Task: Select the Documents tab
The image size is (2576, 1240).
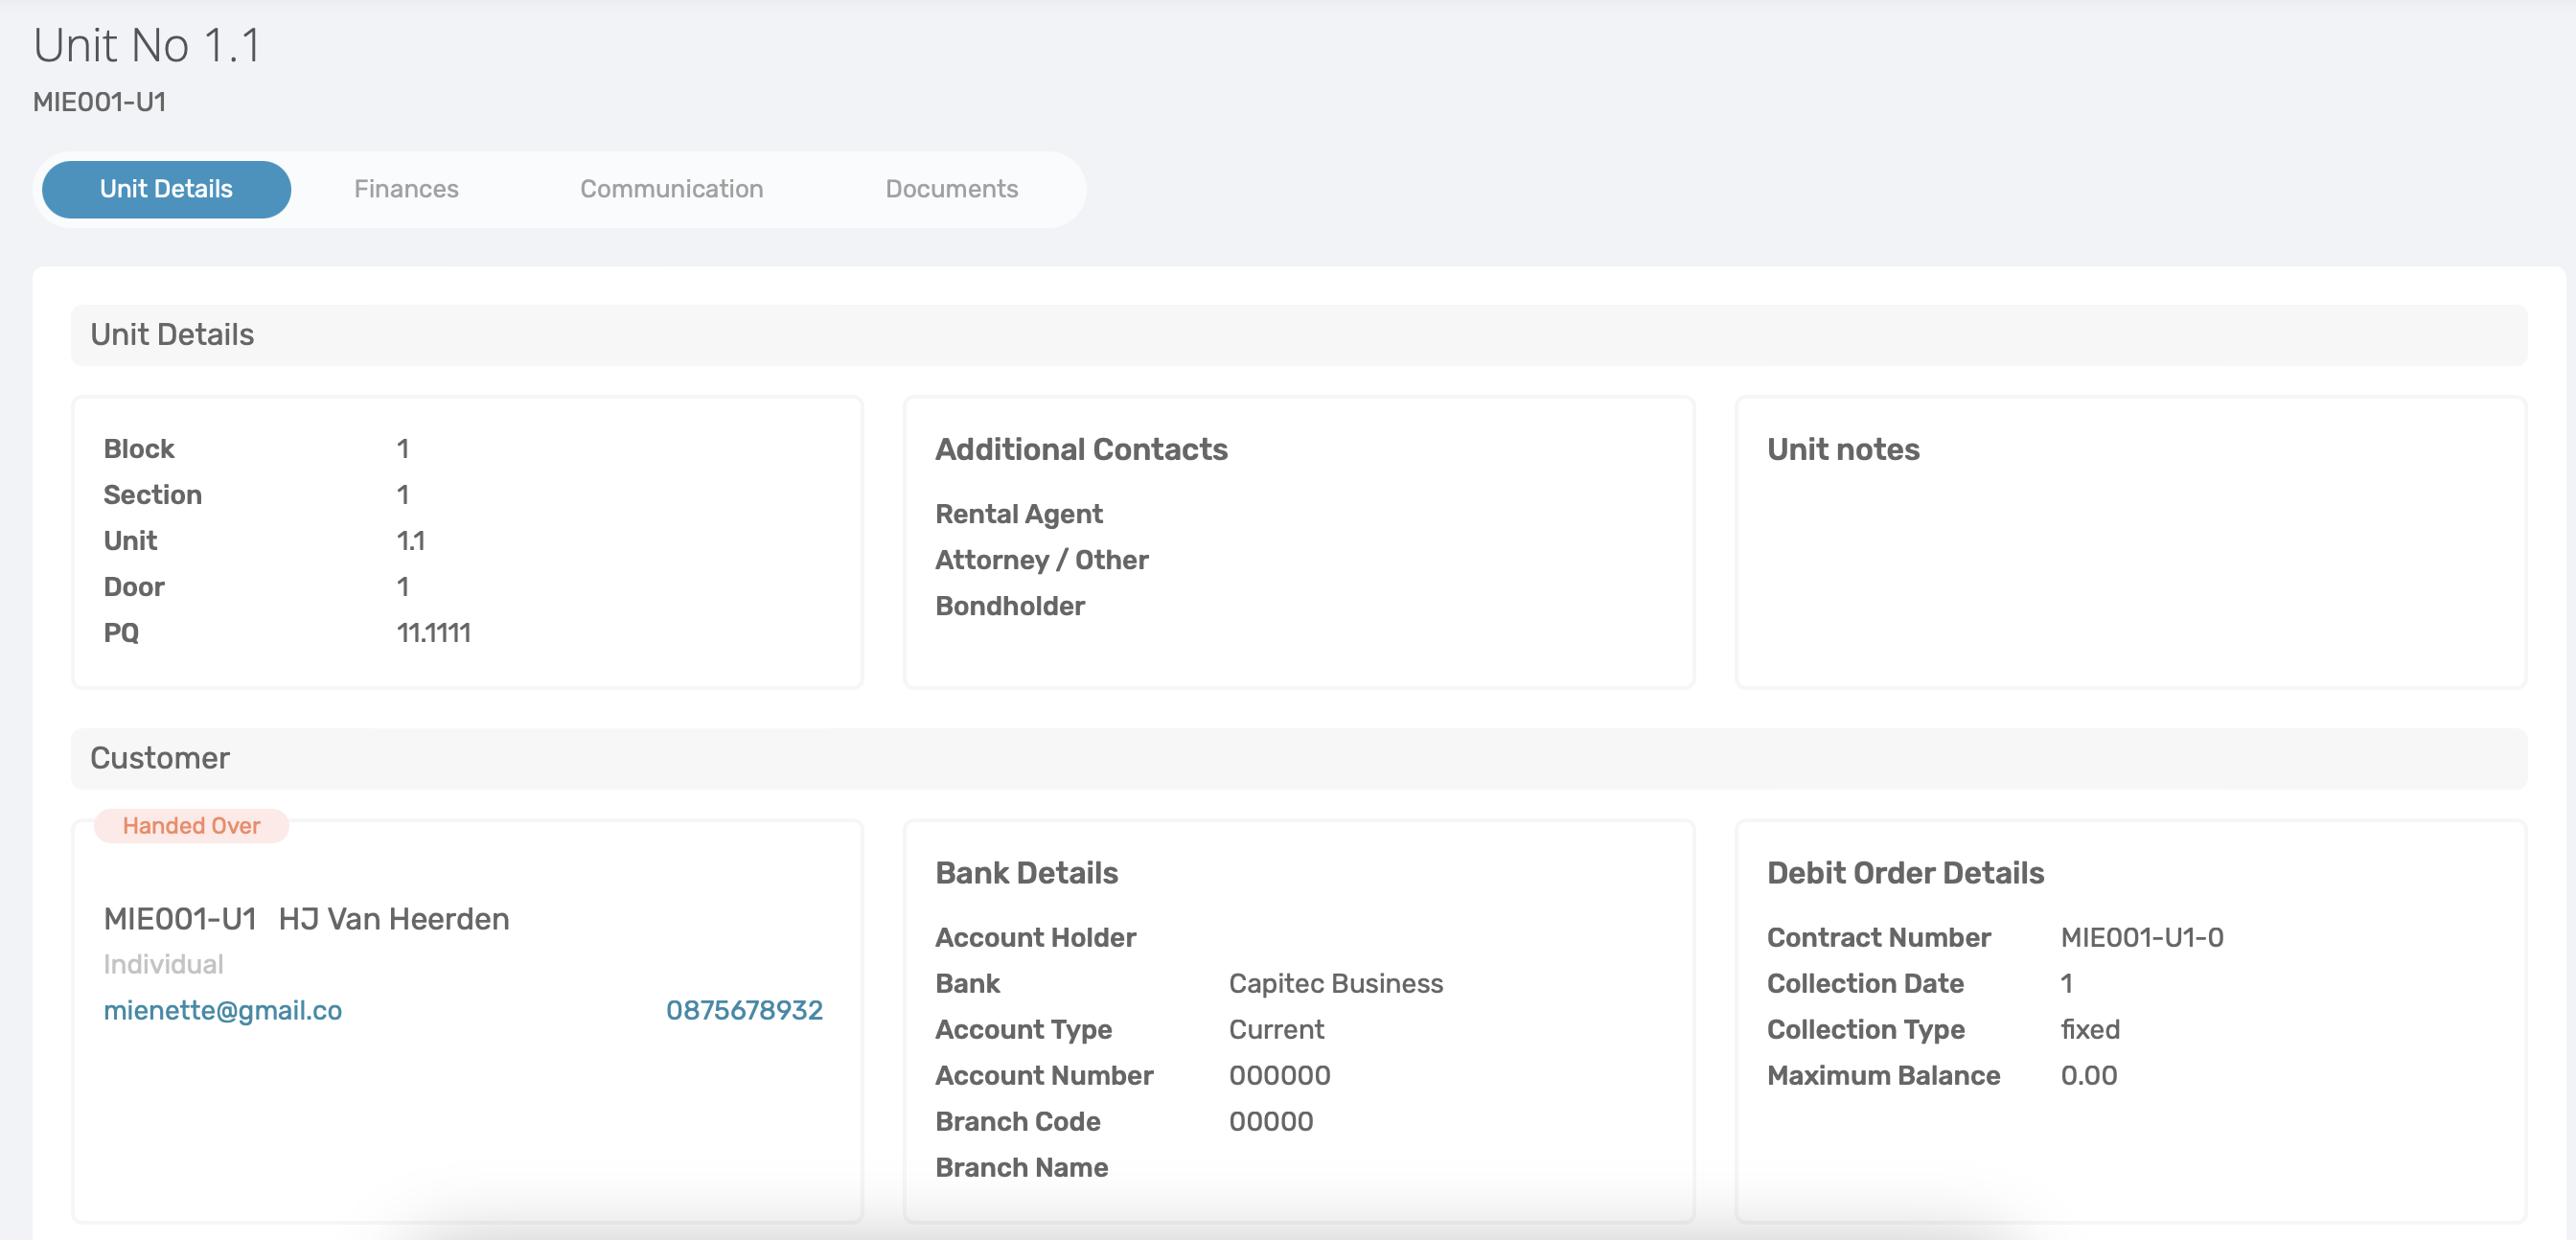Action: [951, 189]
